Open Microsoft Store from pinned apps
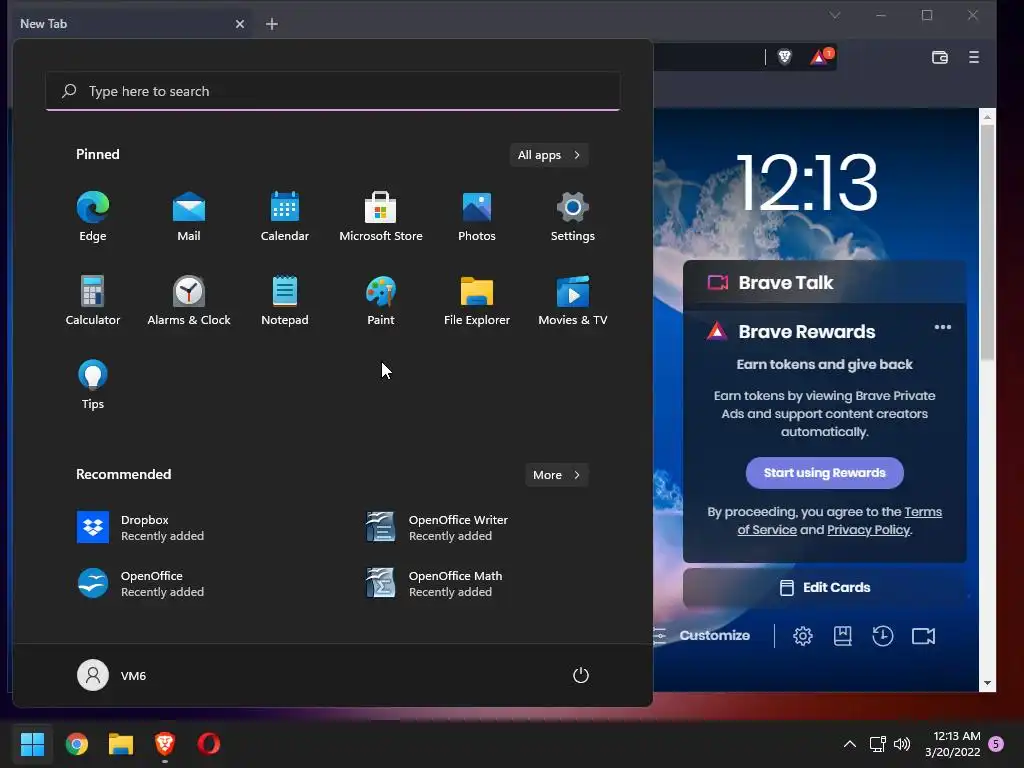 tap(381, 217)
